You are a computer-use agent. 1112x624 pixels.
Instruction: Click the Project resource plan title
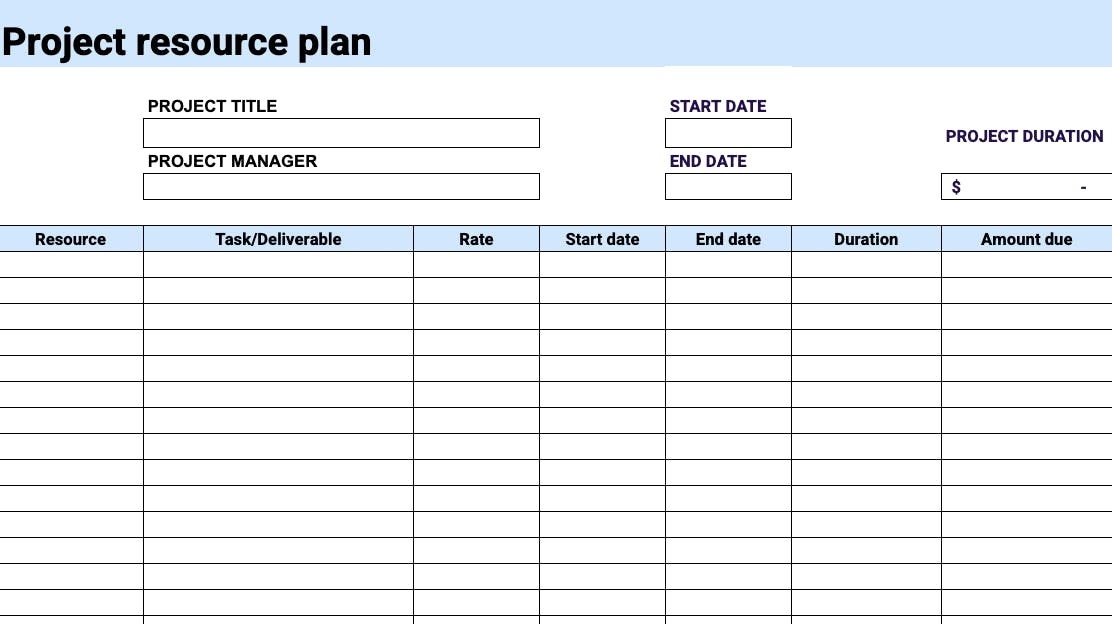[x=187, y=42]
